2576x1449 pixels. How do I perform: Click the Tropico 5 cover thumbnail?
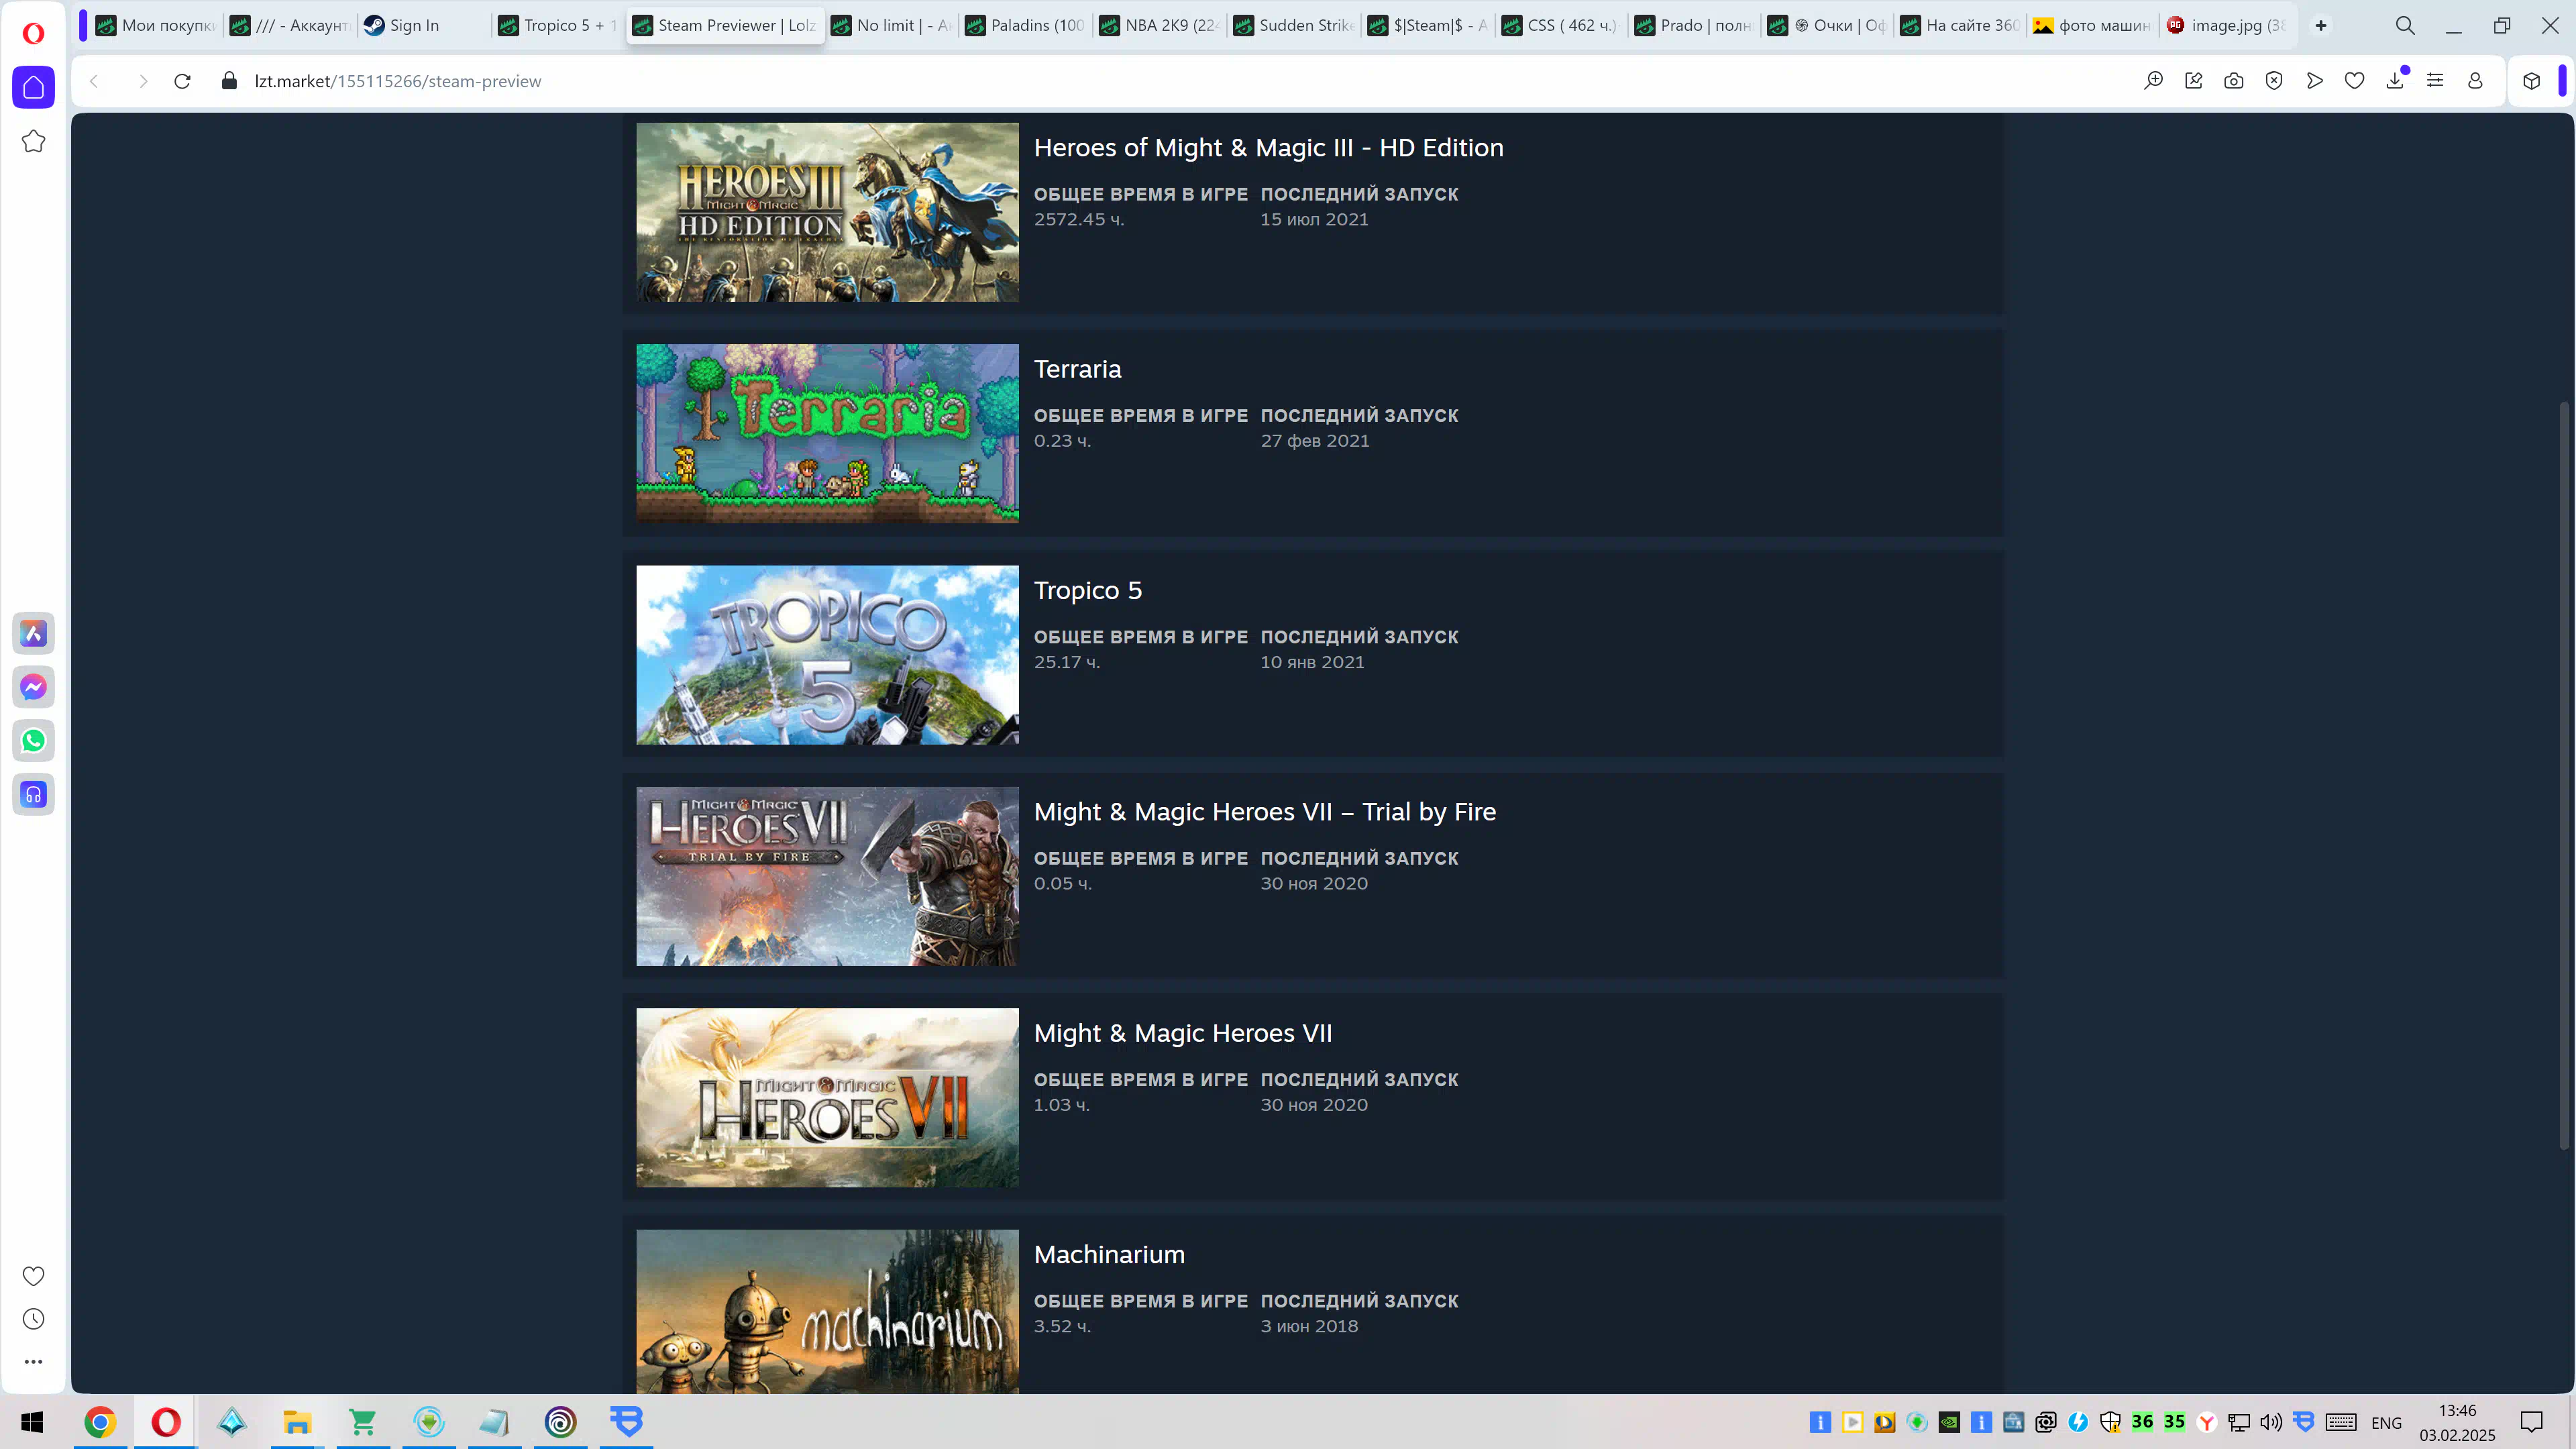827,655
